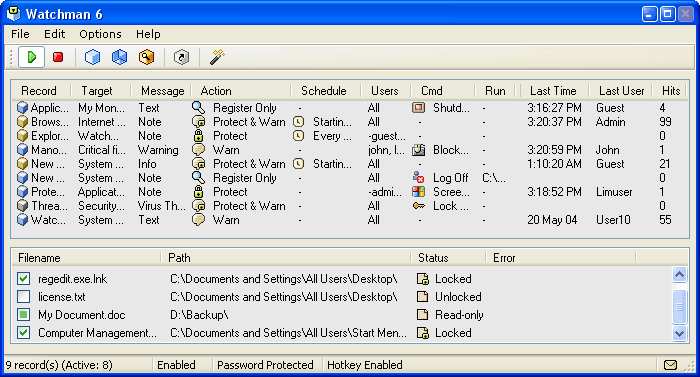This screenshot has height=377, width=700.
Task: Open the File menu
Action: [x=20, y=34]
